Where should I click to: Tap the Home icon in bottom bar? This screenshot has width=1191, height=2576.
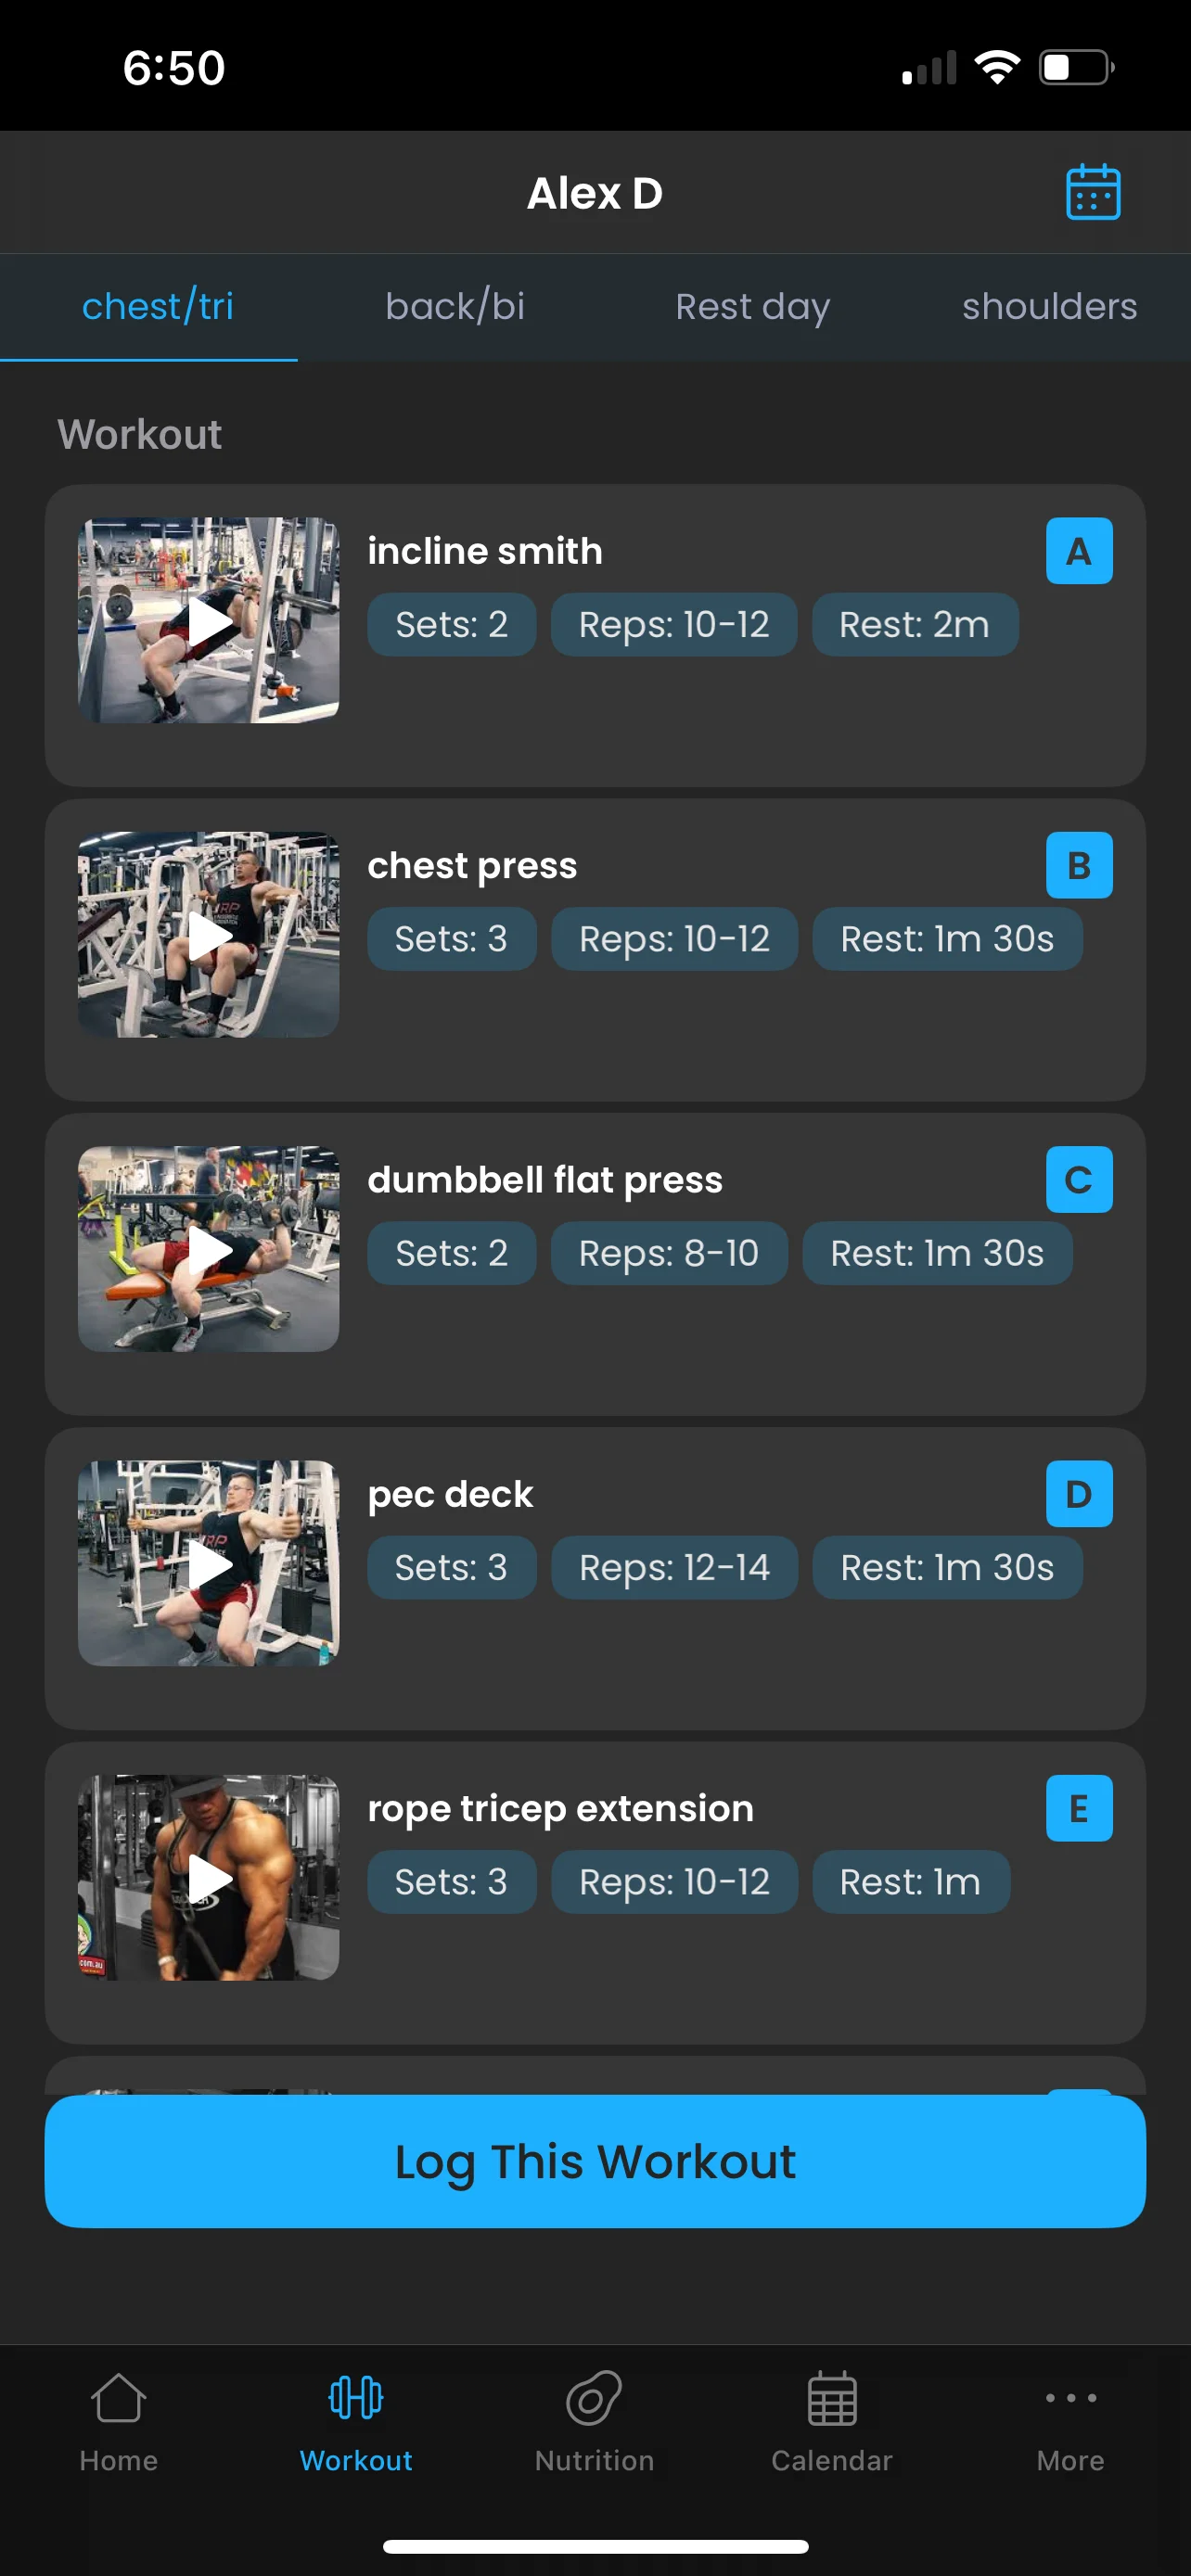118,2398
